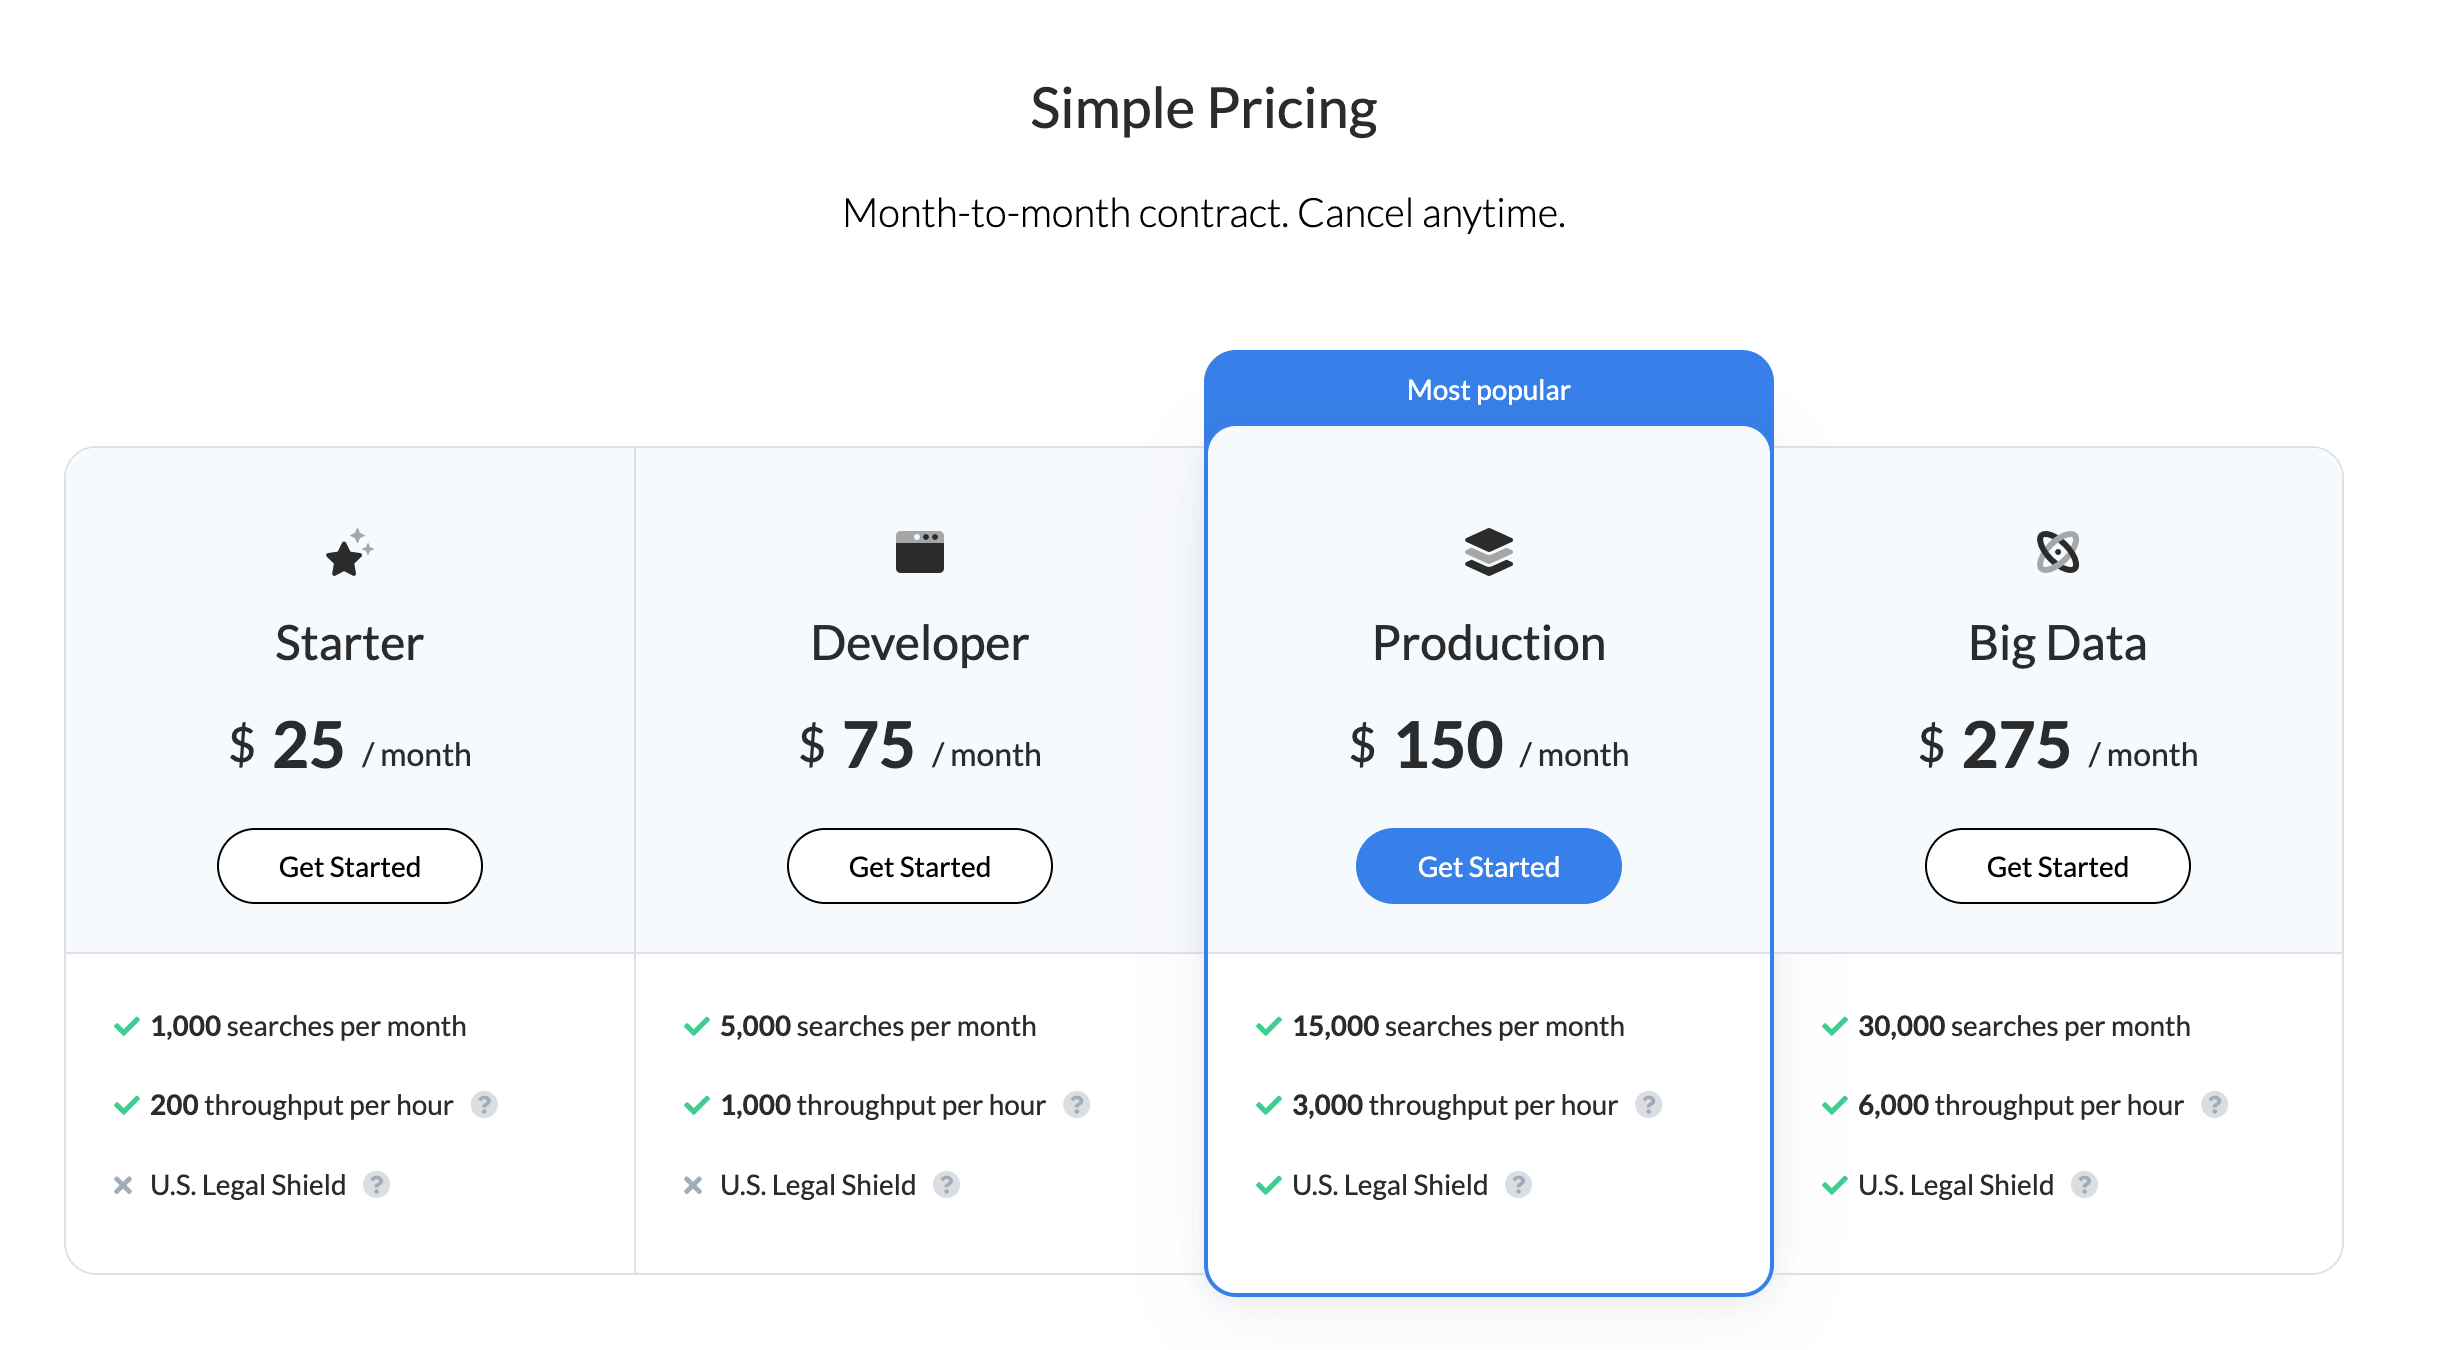This screenshot has height=1350, width=2438.
Task: Click Get Started under Big Data plan
Action: [2056, 866]
